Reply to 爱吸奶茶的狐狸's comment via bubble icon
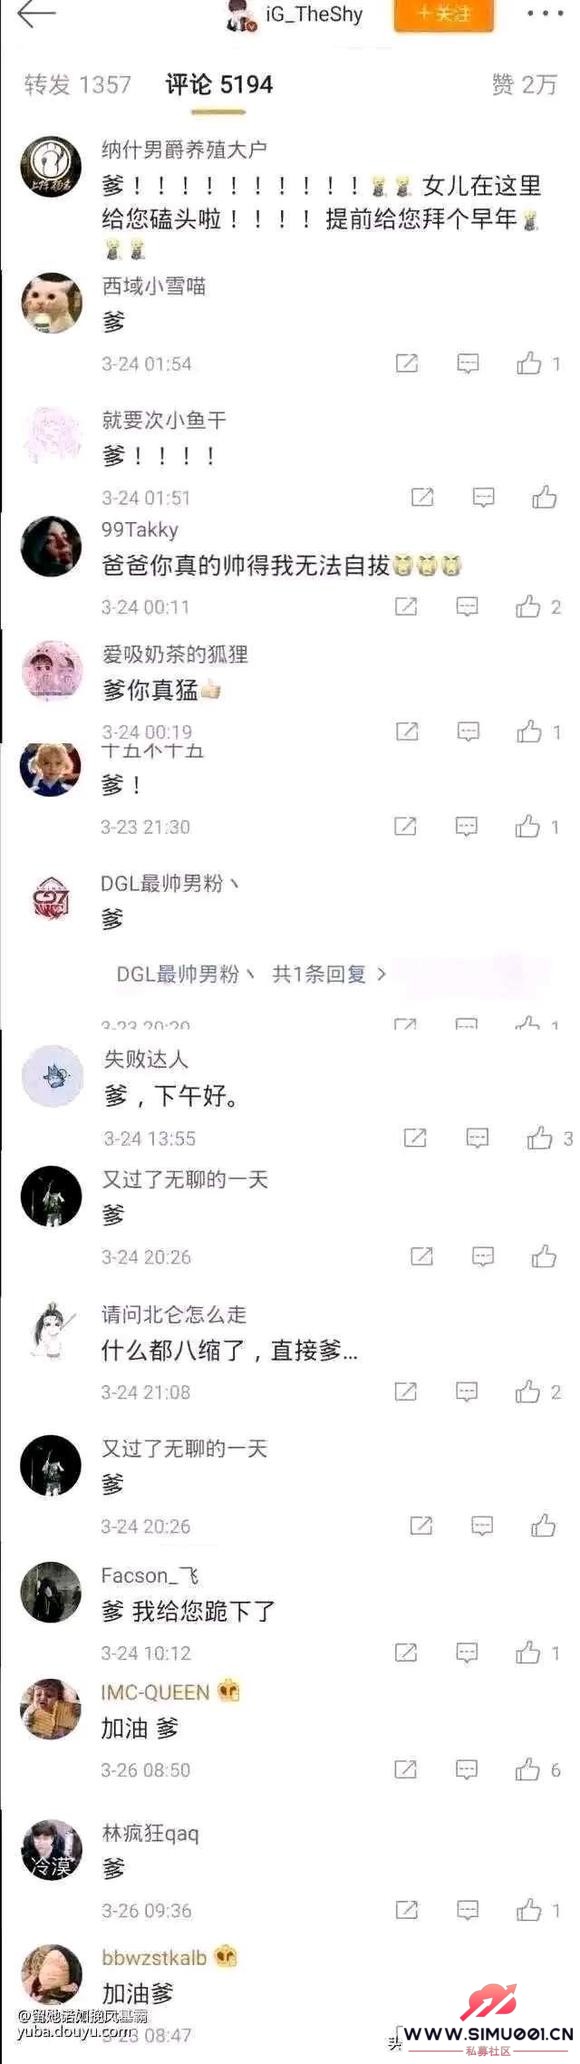Viewport: 580px width, 2064px height. pyautogui.click(x=468, y=733)
